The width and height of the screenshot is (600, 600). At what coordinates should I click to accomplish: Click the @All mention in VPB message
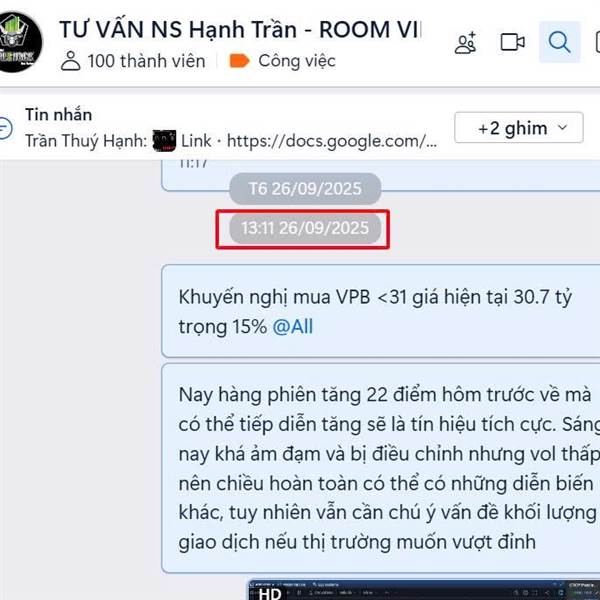[x=293, y=327]
